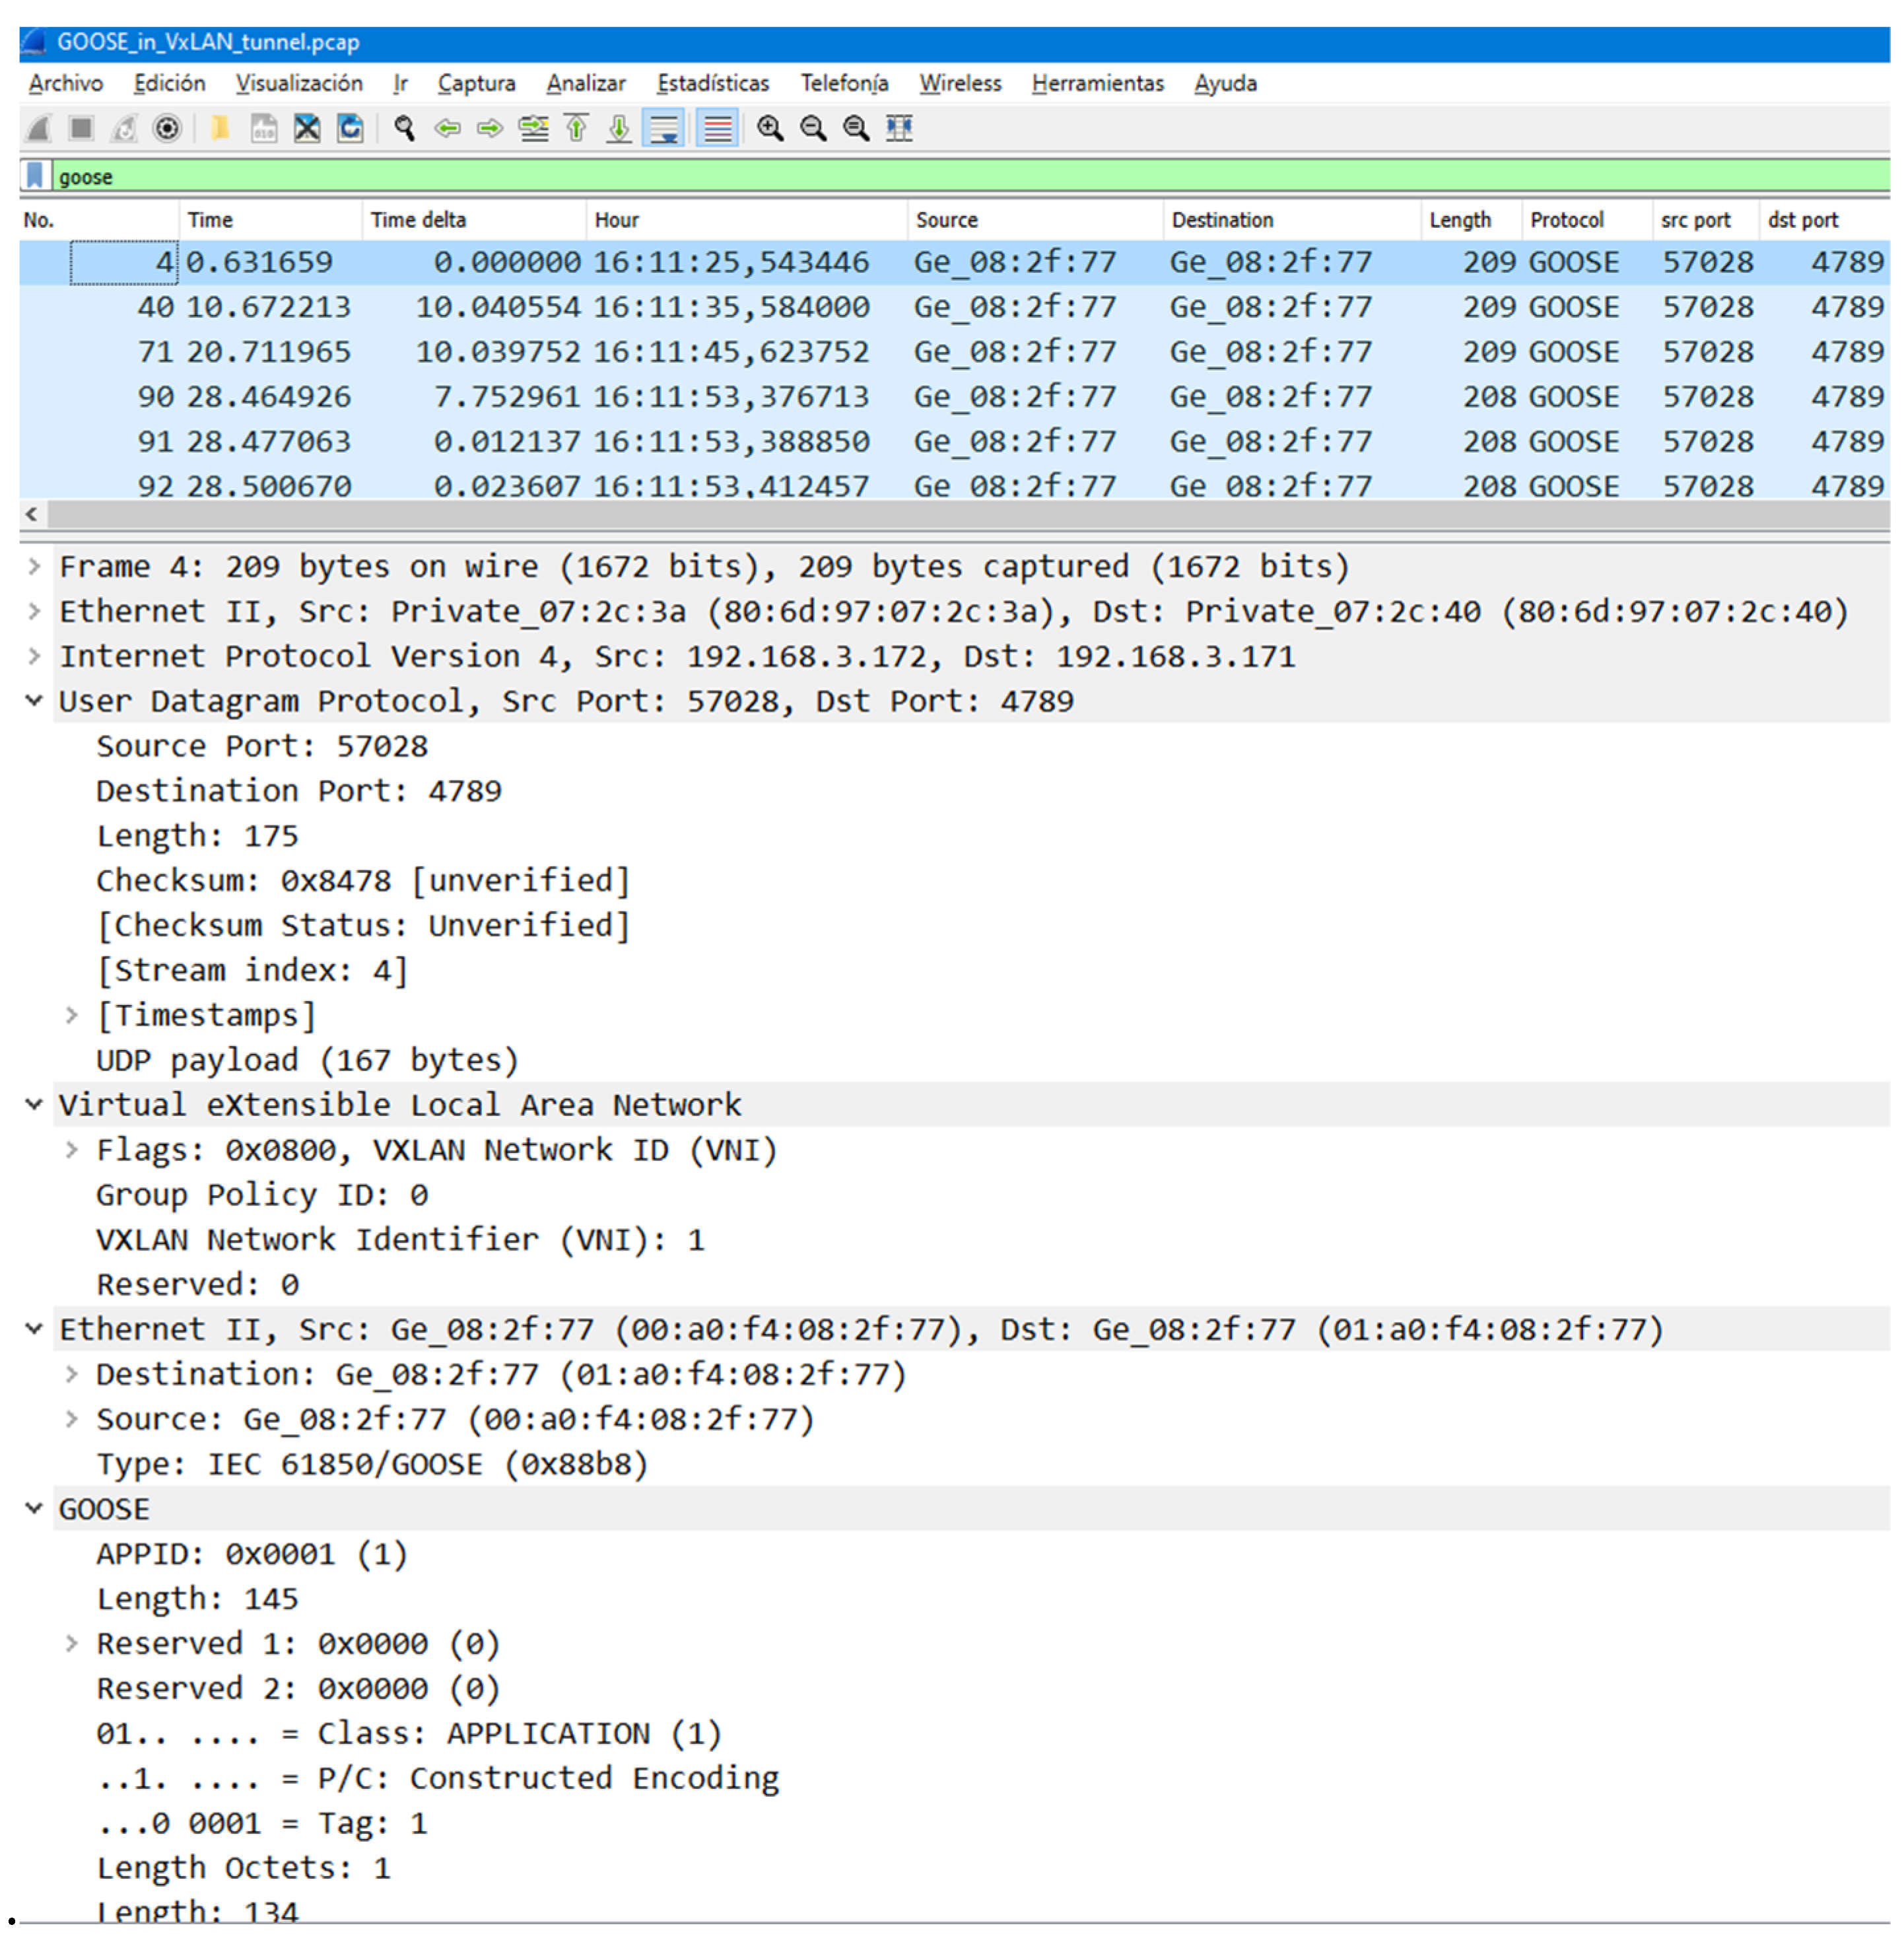This screenshot has height=1950, width=1904.
Task: Click the close capture file icon
Action: (307, 128)
